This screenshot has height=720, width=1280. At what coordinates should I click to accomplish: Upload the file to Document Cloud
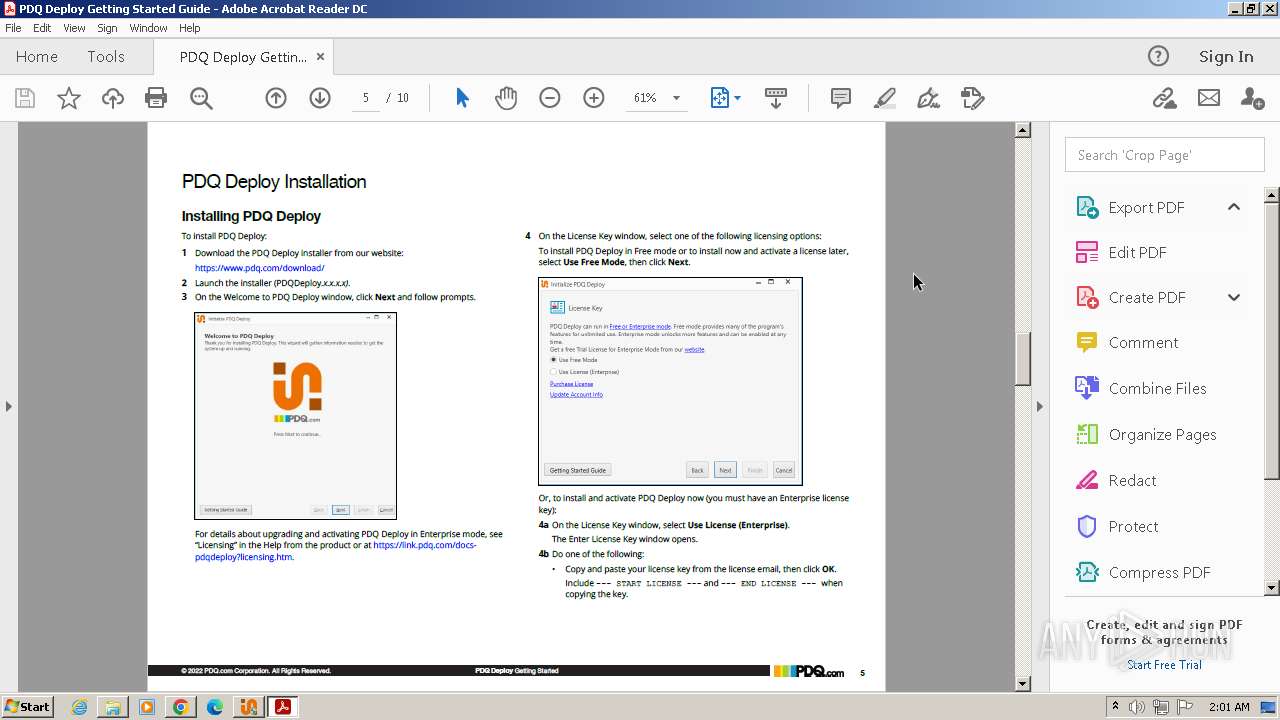click(113, 98)
